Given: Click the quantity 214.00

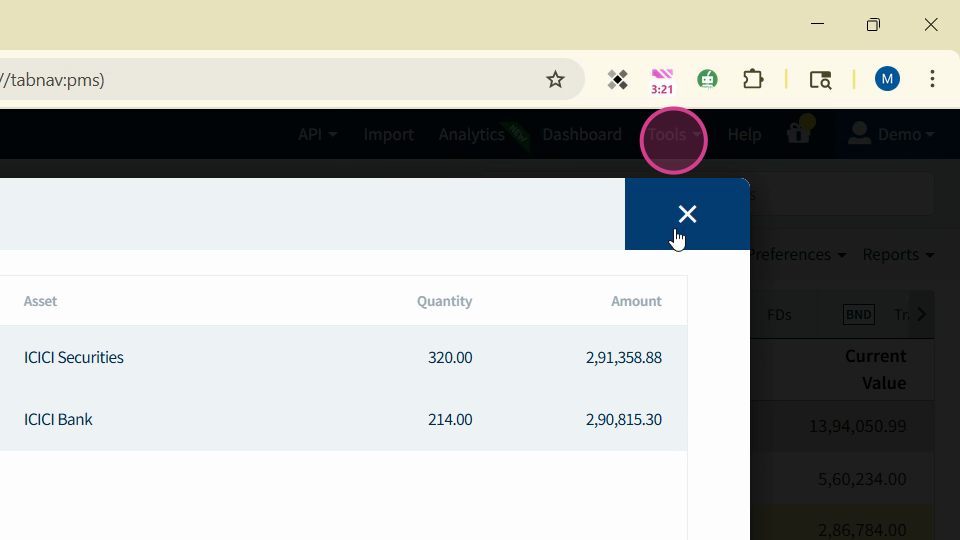Looking at the screenshot, I should tap(450, 419).
